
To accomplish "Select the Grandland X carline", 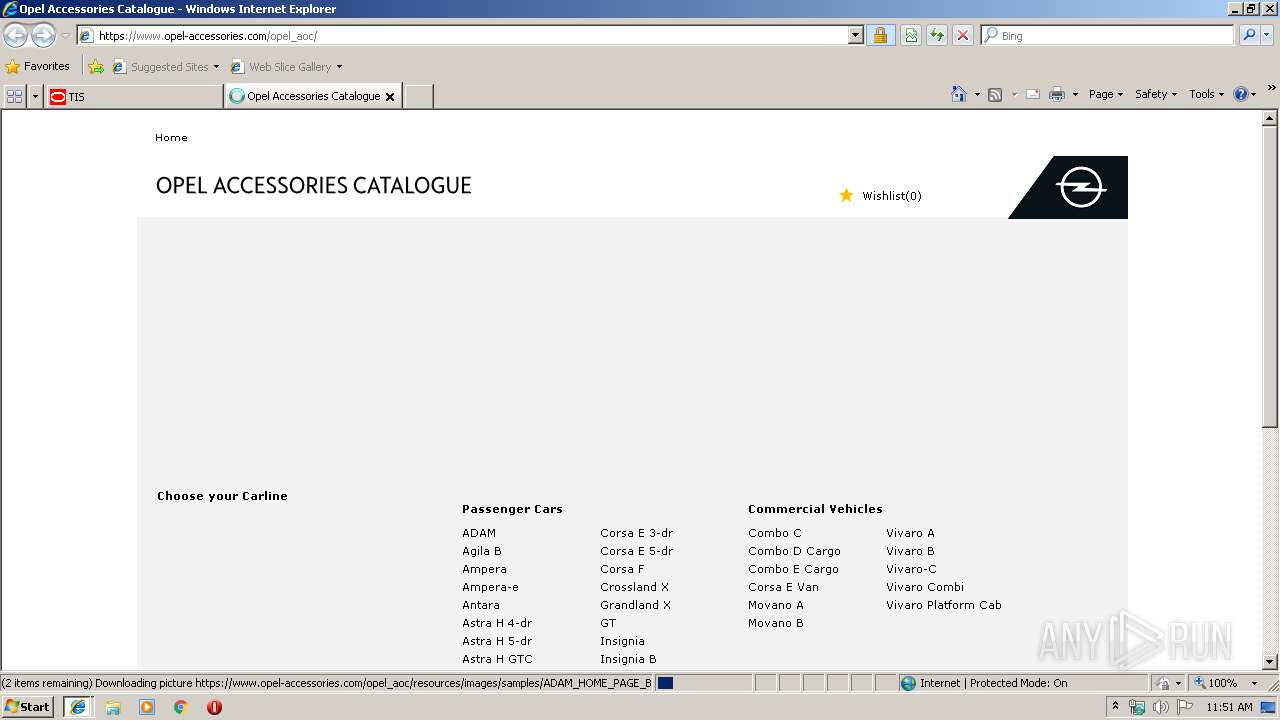I will click(x=635, y=605).
